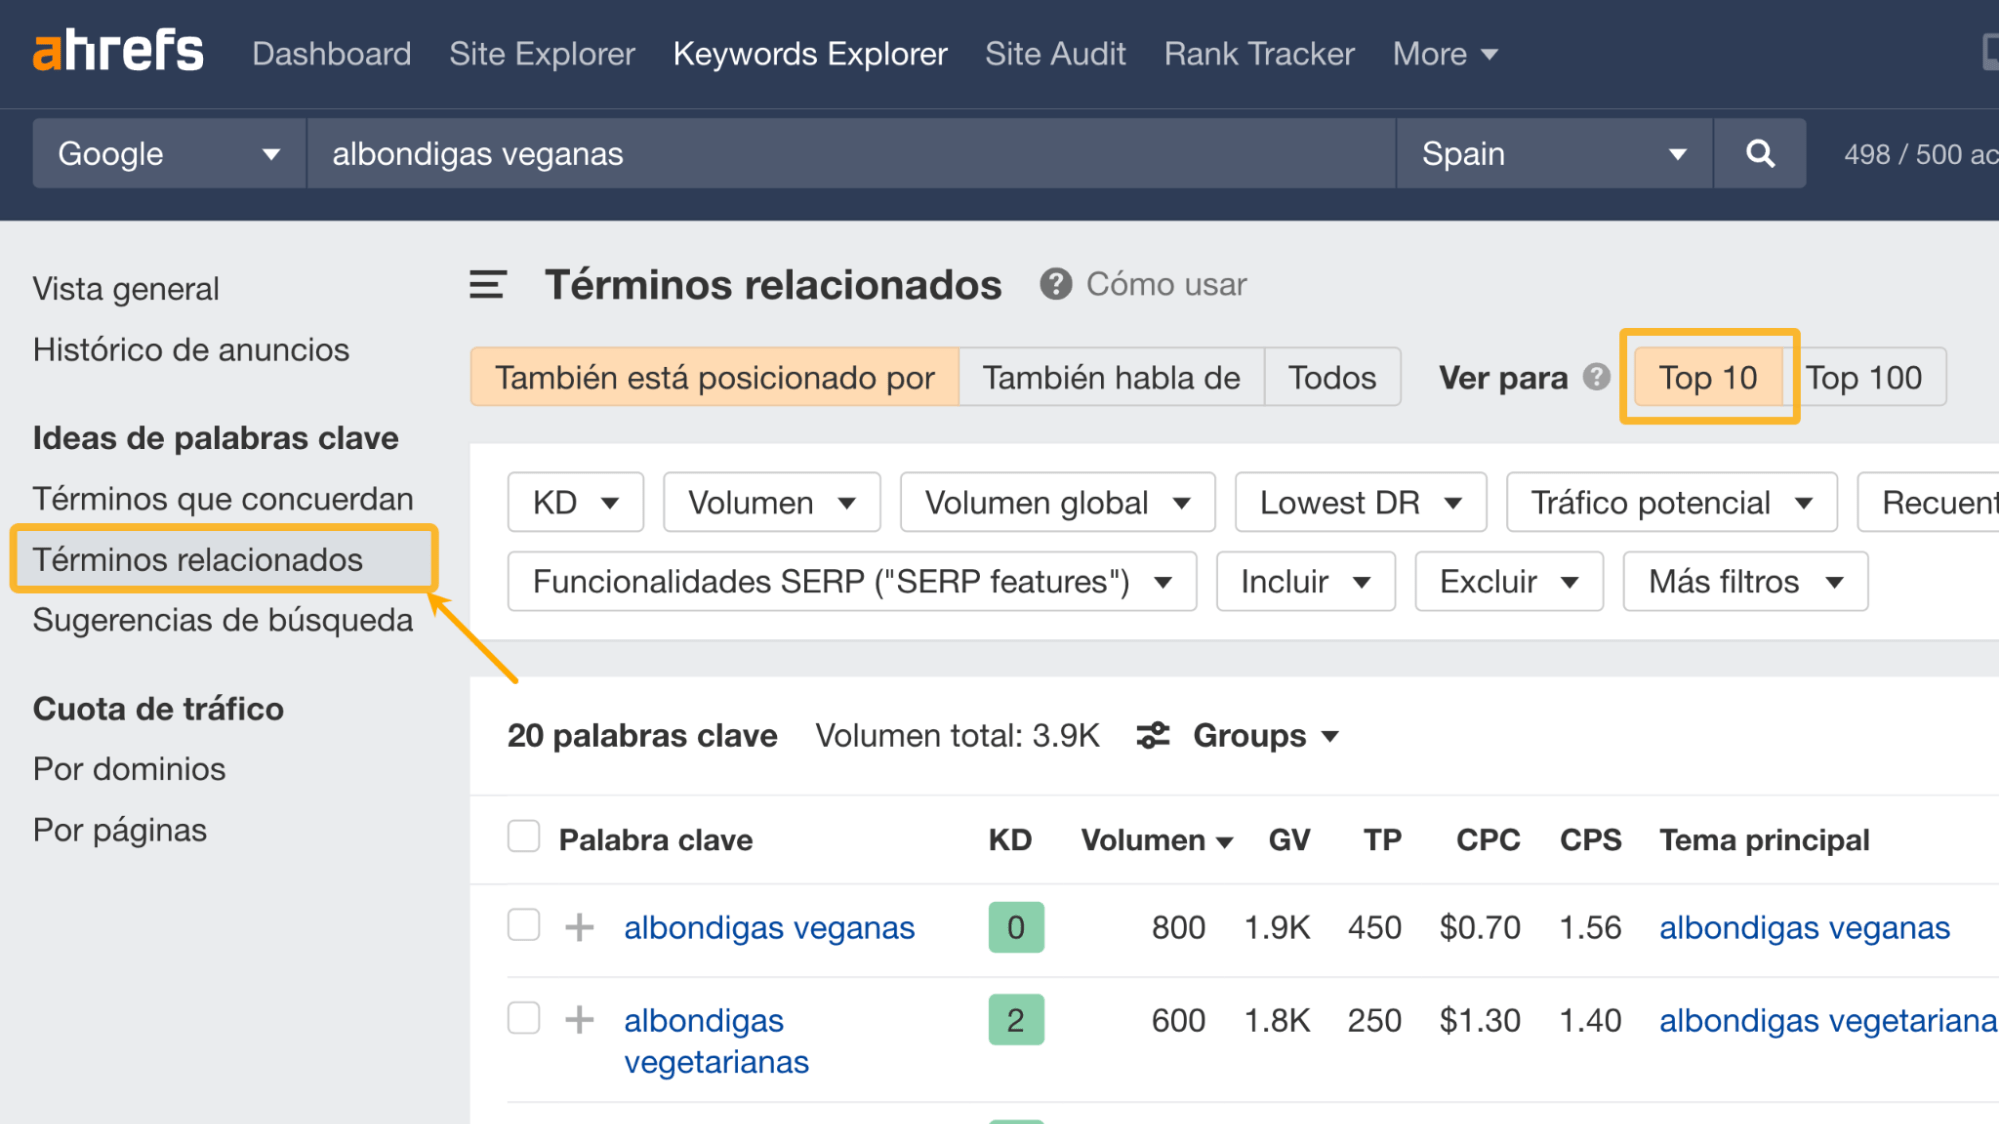
Task: Open the Términos que concuerdan report
Action: tap(223, 498)
